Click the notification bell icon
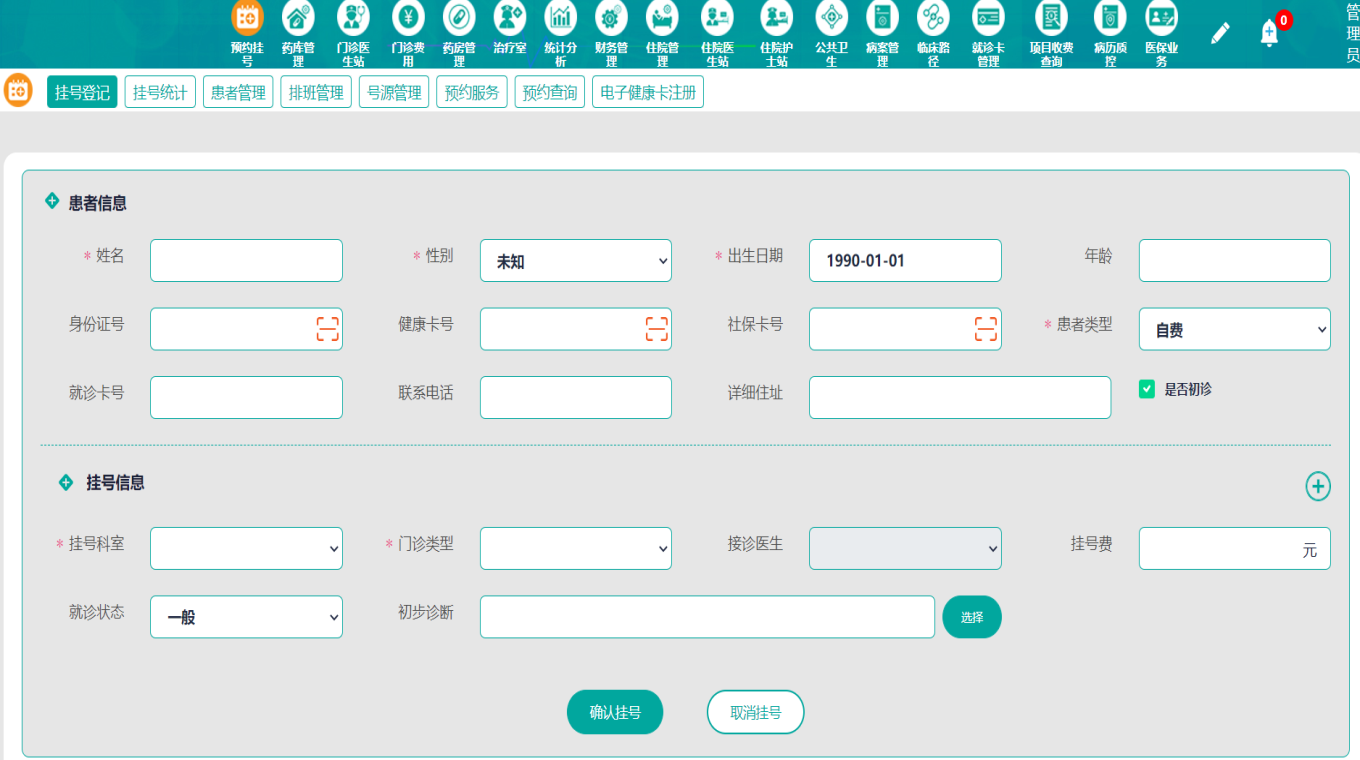Image resolution: width=1360 pixels, height=760 pixels. pos(1269,33)
